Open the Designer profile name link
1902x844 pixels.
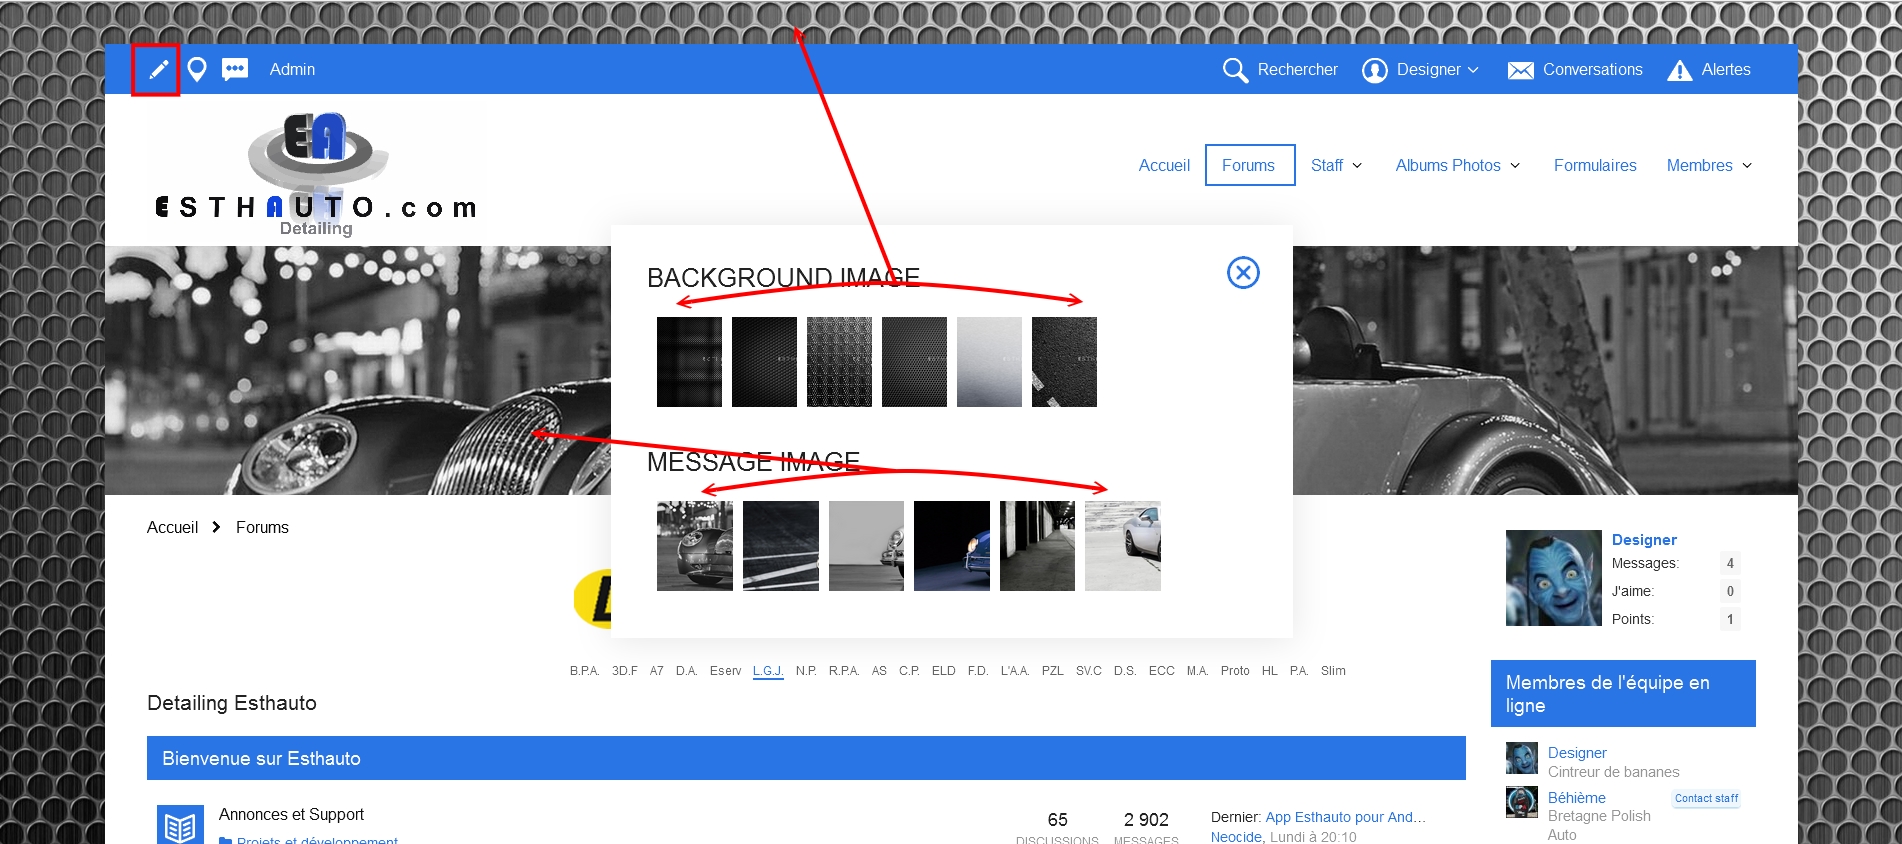(x=1644, y=539)
